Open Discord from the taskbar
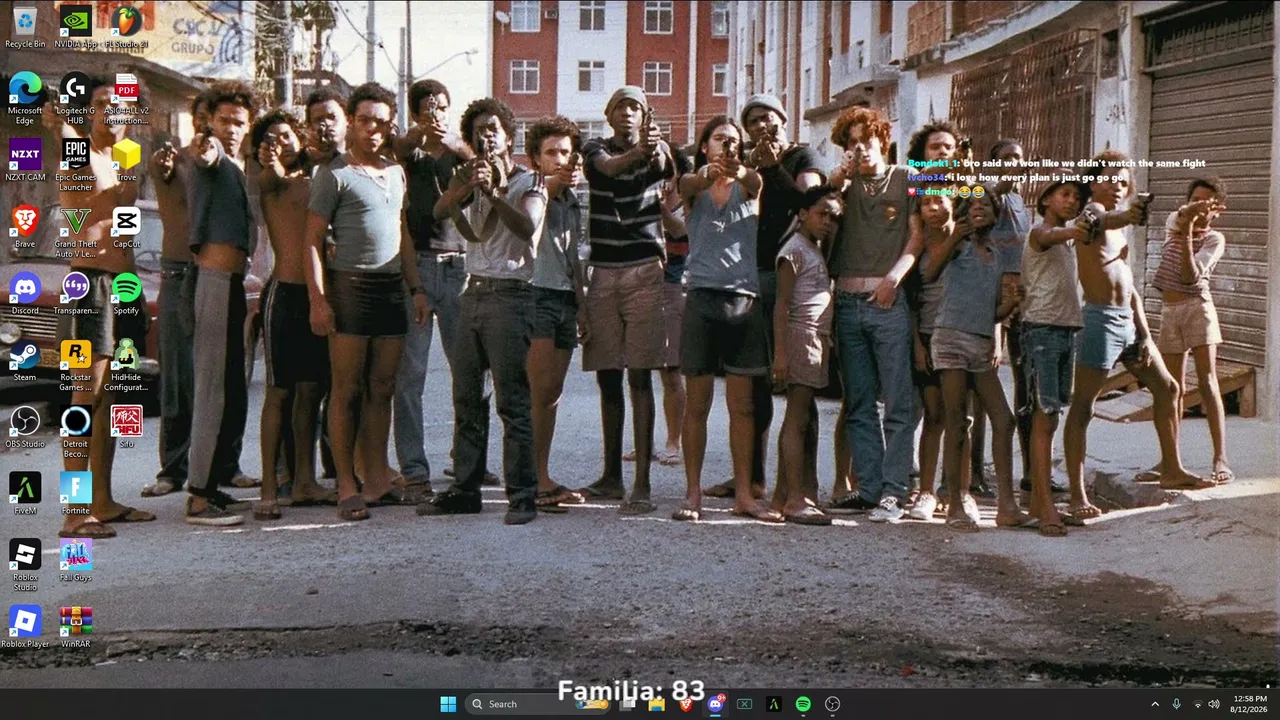Viewport: 1280px width, 720px height. click(x=715, y=704)
